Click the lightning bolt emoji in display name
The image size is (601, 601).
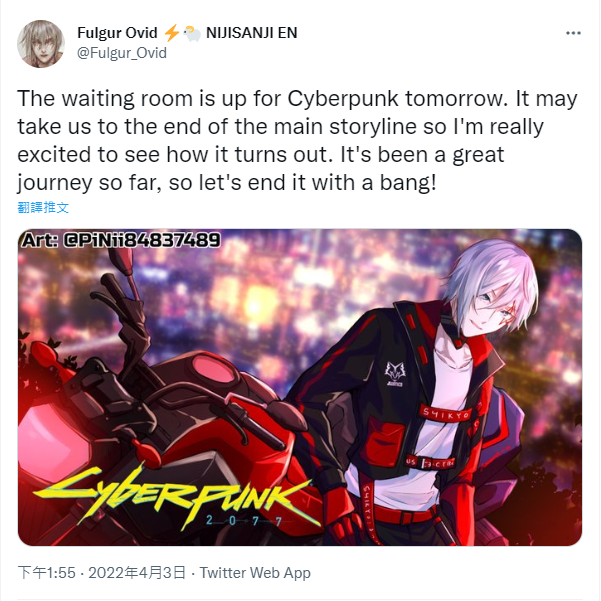pyautogui.click(x=171, y=33)
